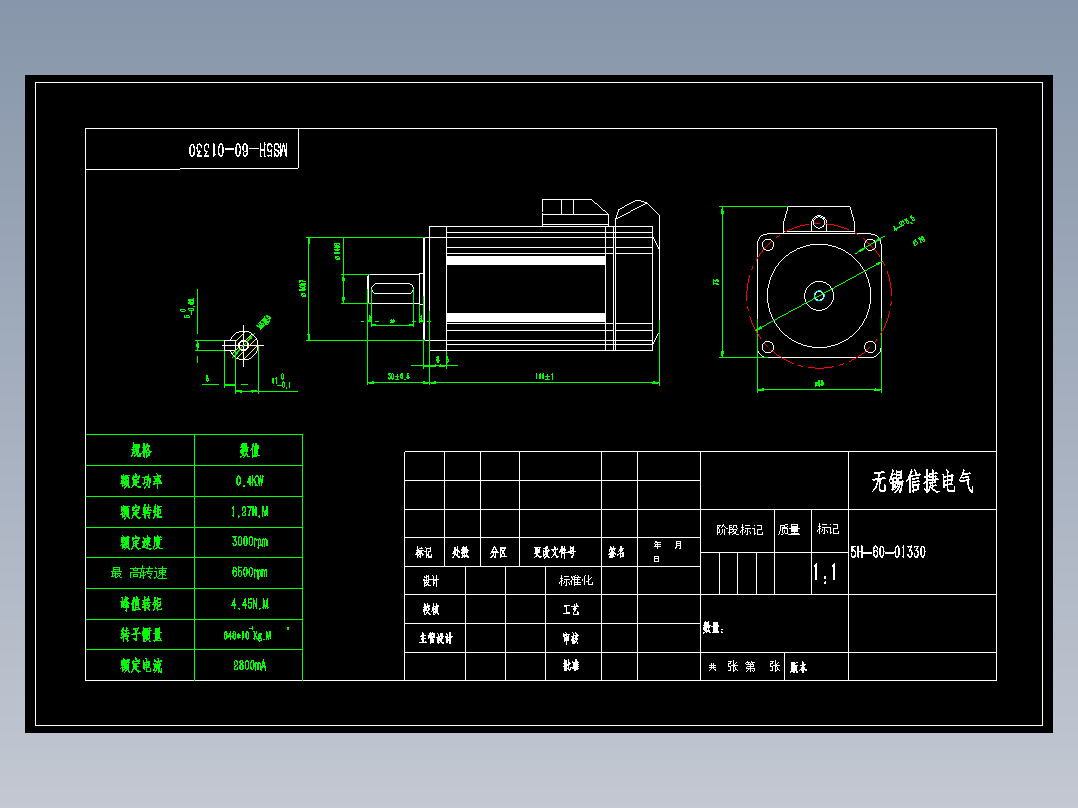Select the 1:1 scale cell
The width and height of the screenshot is (1078, 808).
(x=824, y=574)
